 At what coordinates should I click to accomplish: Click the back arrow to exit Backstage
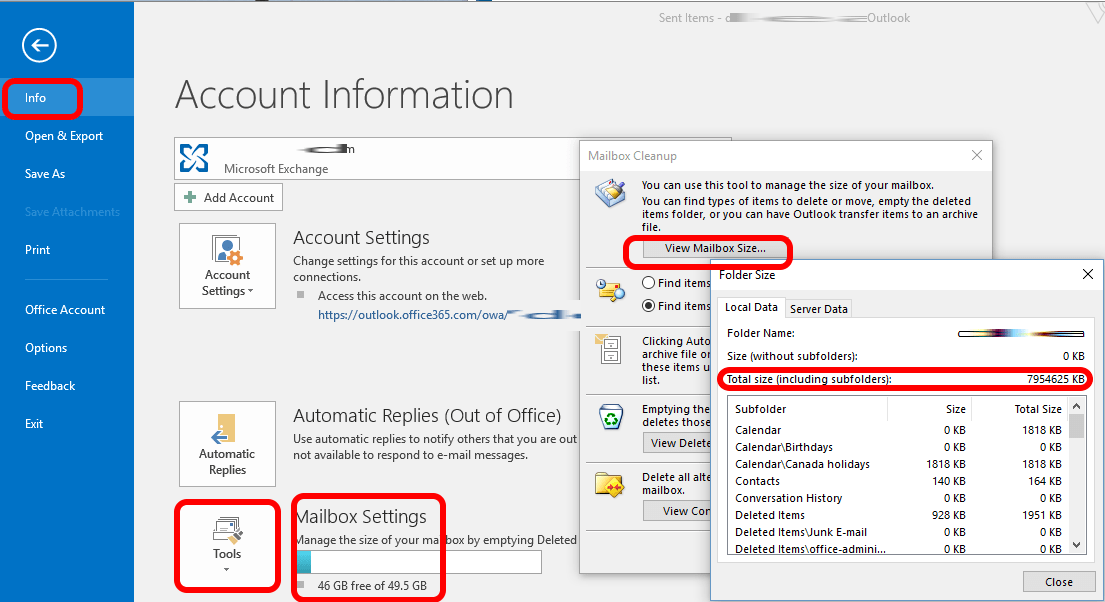pyautogui.click(x=39, y=45)
